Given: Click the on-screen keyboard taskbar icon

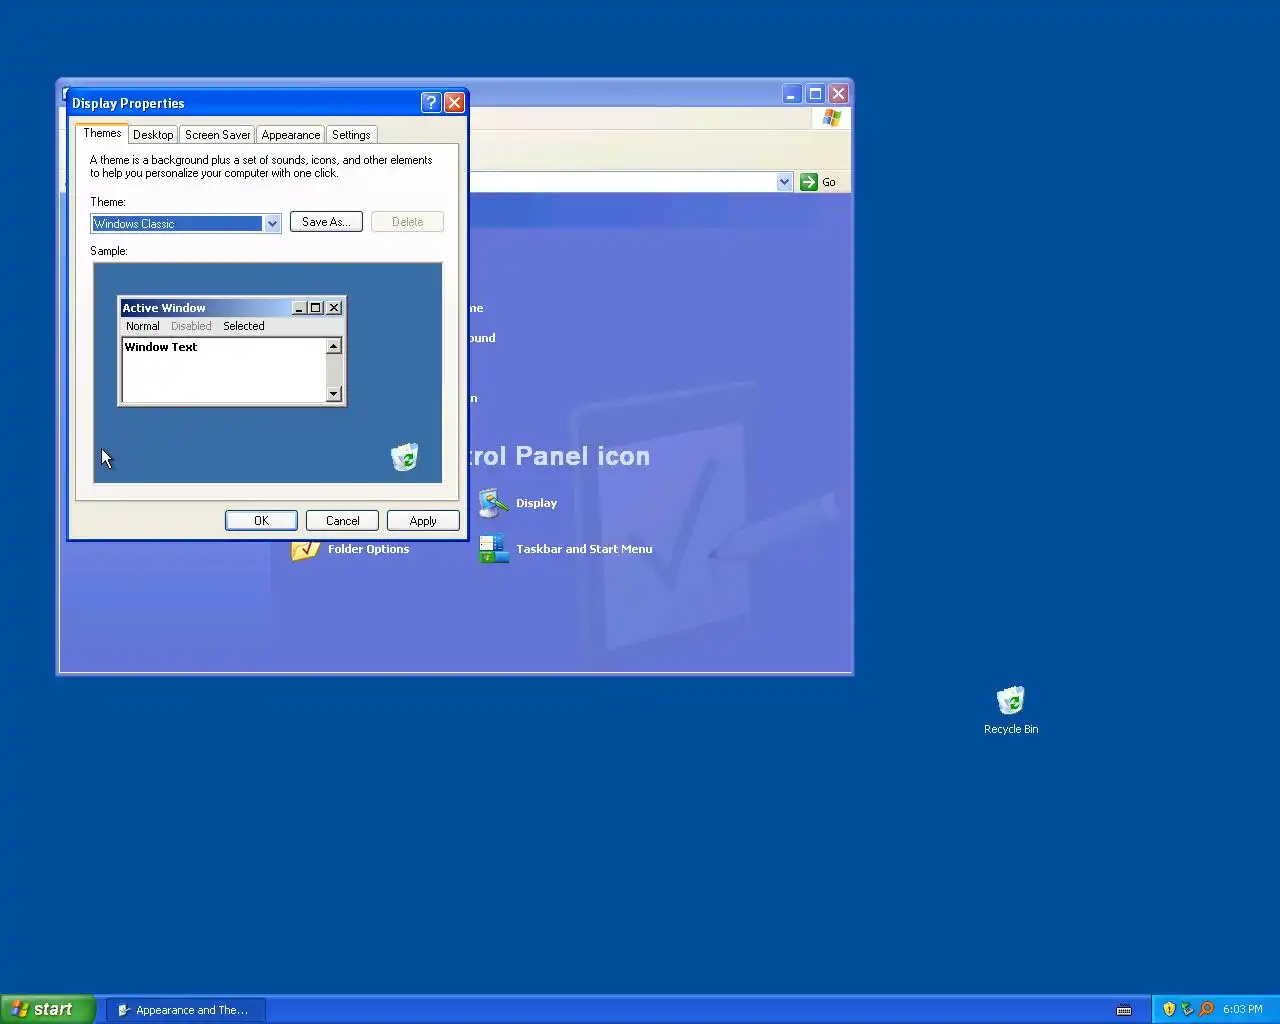Looking at the screenshot, I should click(1124, 1010).
